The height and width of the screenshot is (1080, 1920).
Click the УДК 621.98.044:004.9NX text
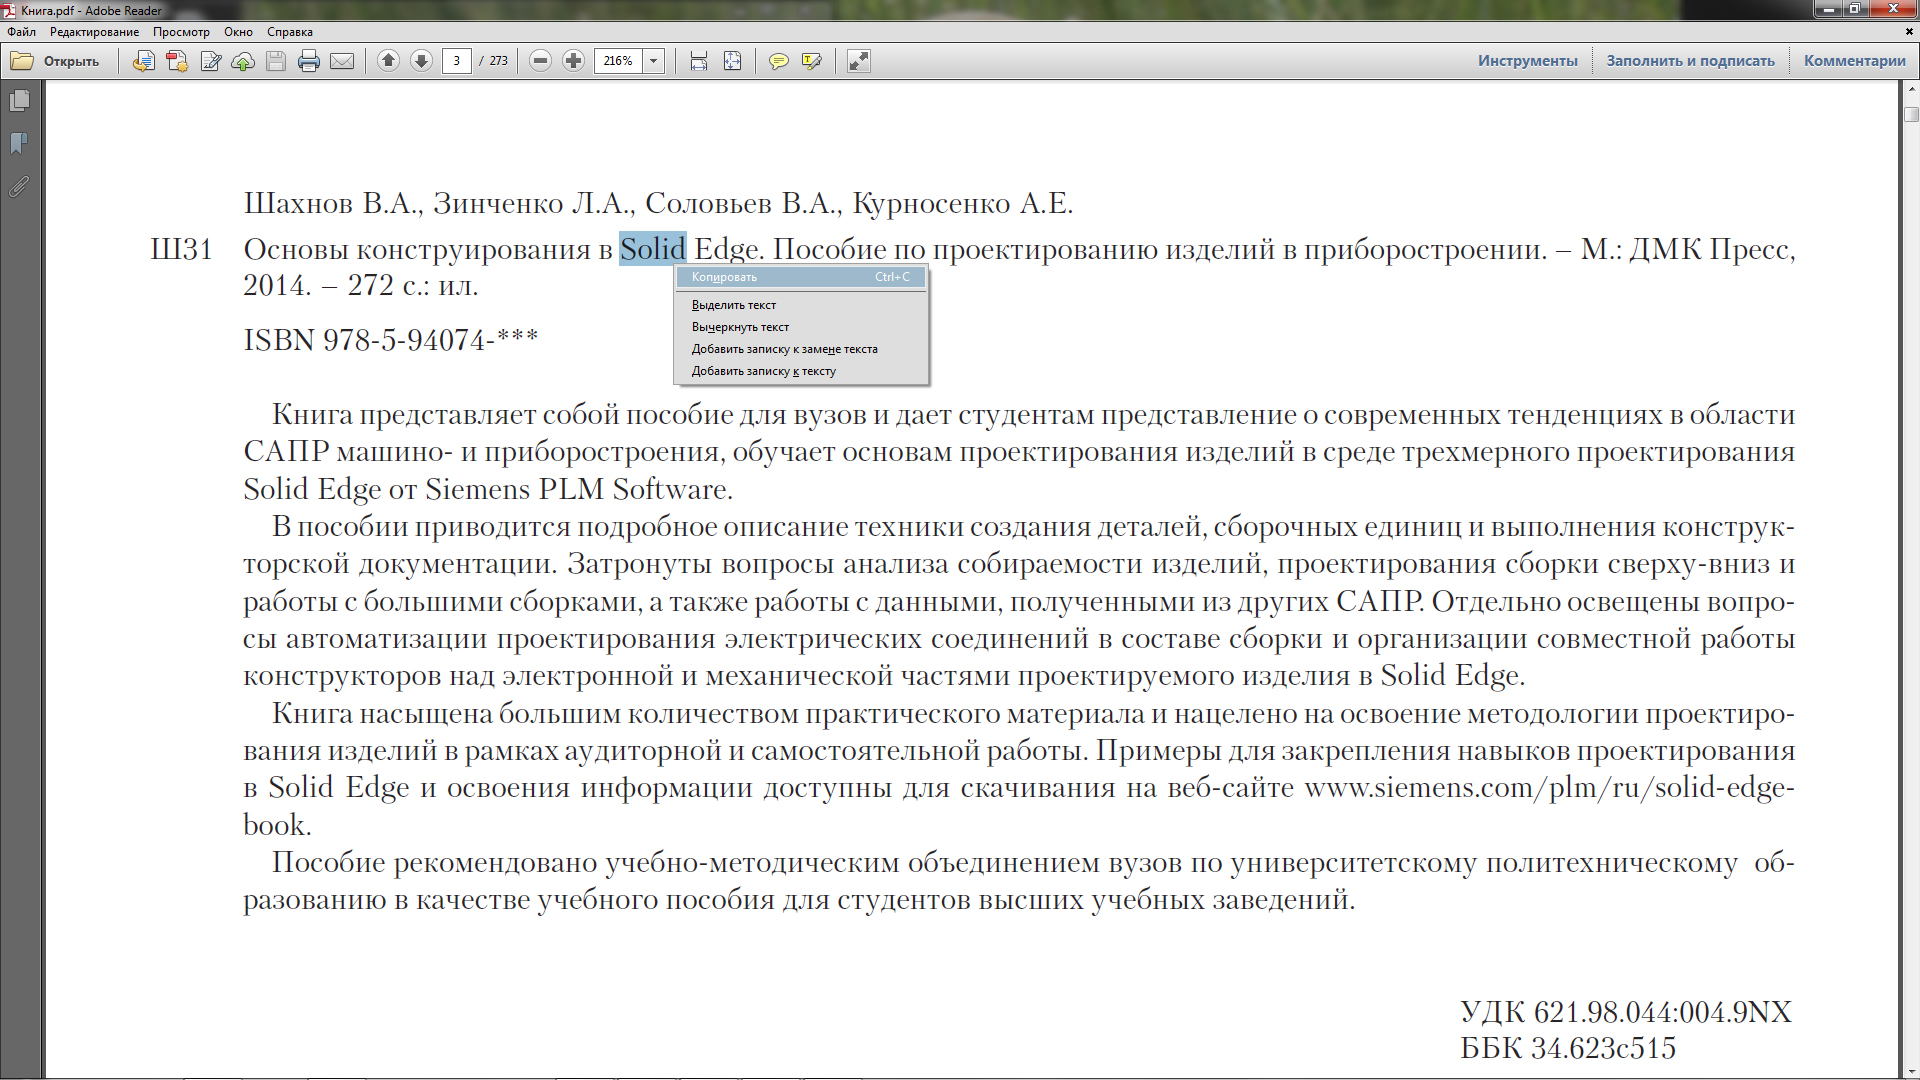point(1626,1012)
